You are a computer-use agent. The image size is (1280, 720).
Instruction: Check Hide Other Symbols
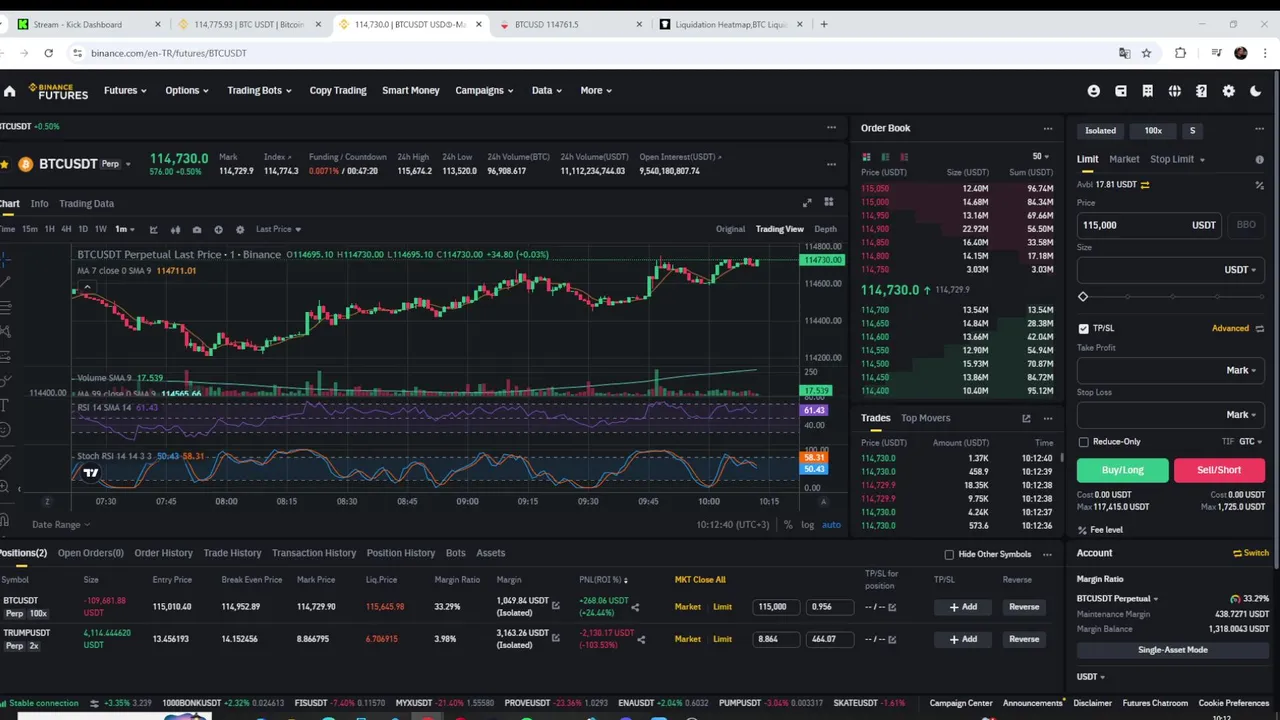pos(949,554)
